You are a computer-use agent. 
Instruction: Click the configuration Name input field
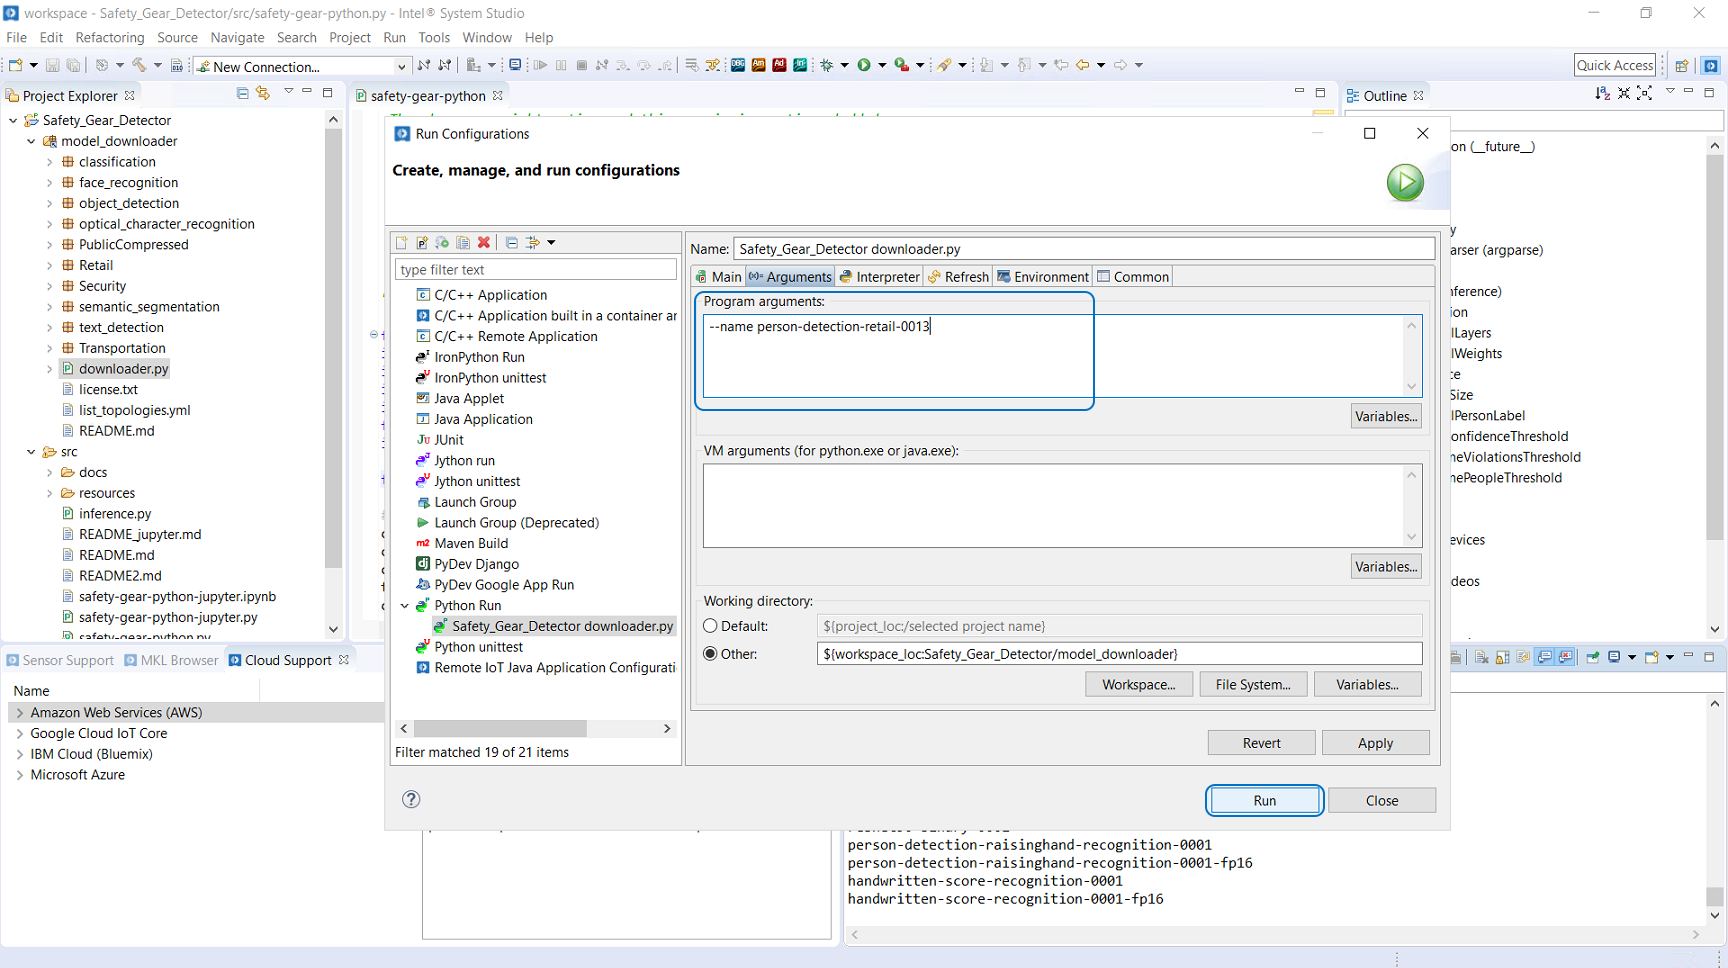coord(1084,249)
